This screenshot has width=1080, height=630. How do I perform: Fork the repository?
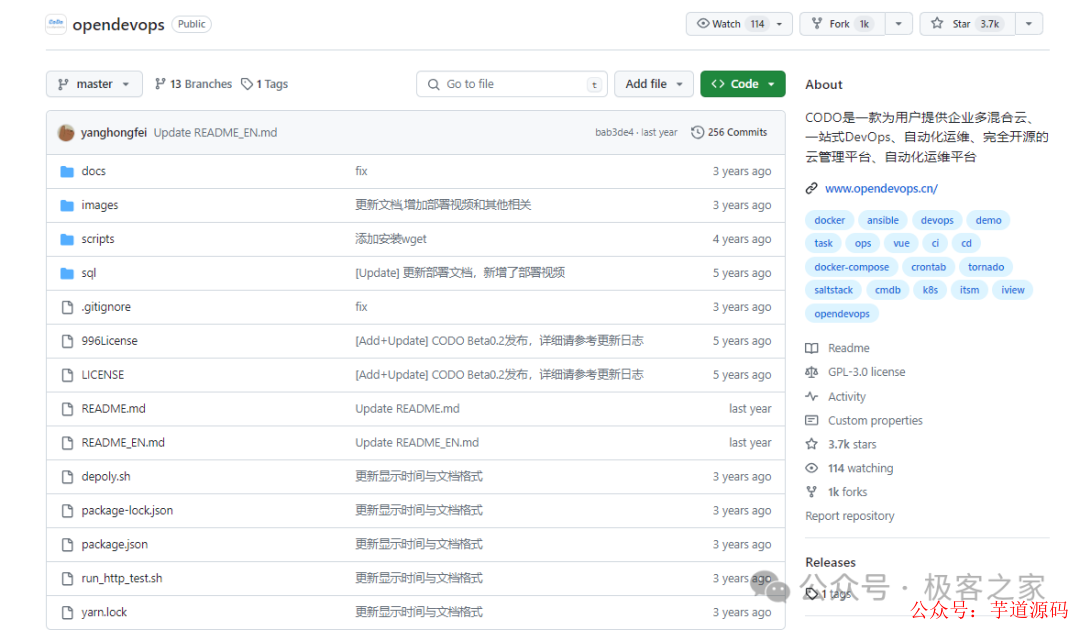(842, 24)
